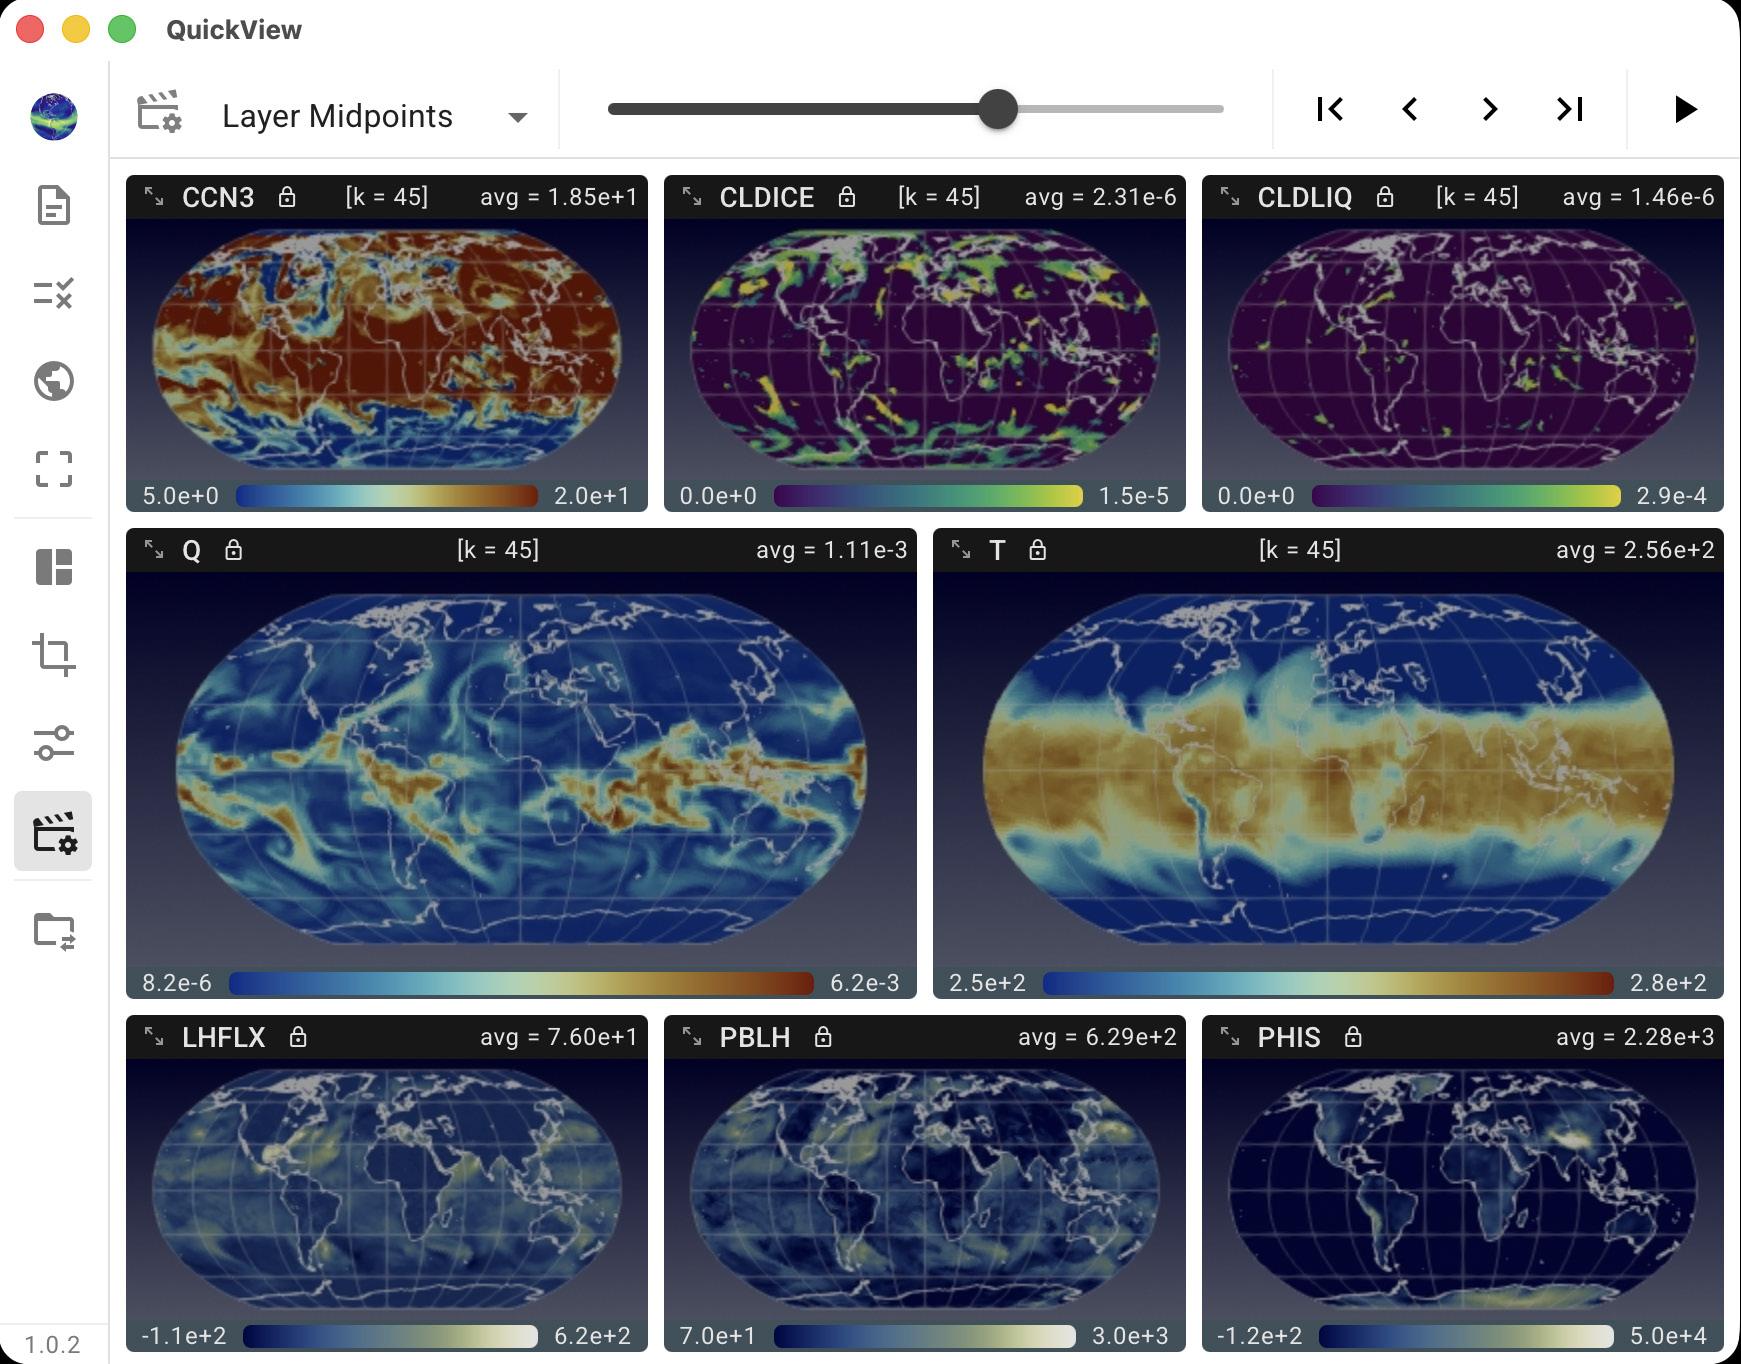
Task: Select the crop tool icon
Action: click(x=54, y=655)
